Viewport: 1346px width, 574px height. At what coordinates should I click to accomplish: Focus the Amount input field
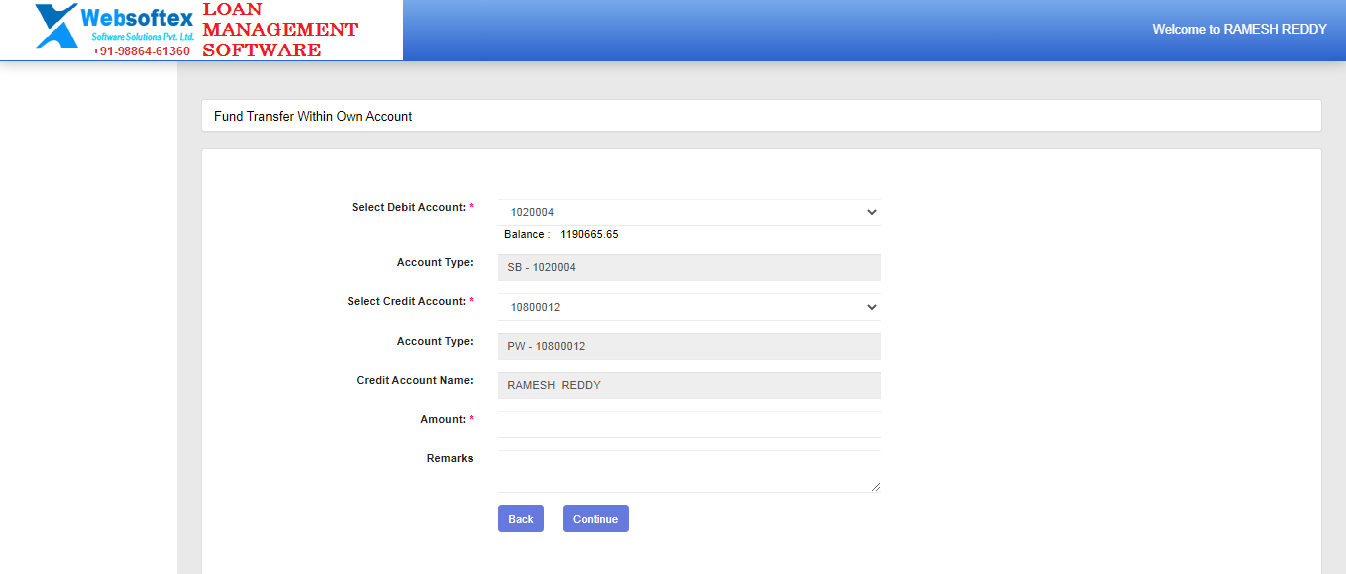click(x=689, y=424)
